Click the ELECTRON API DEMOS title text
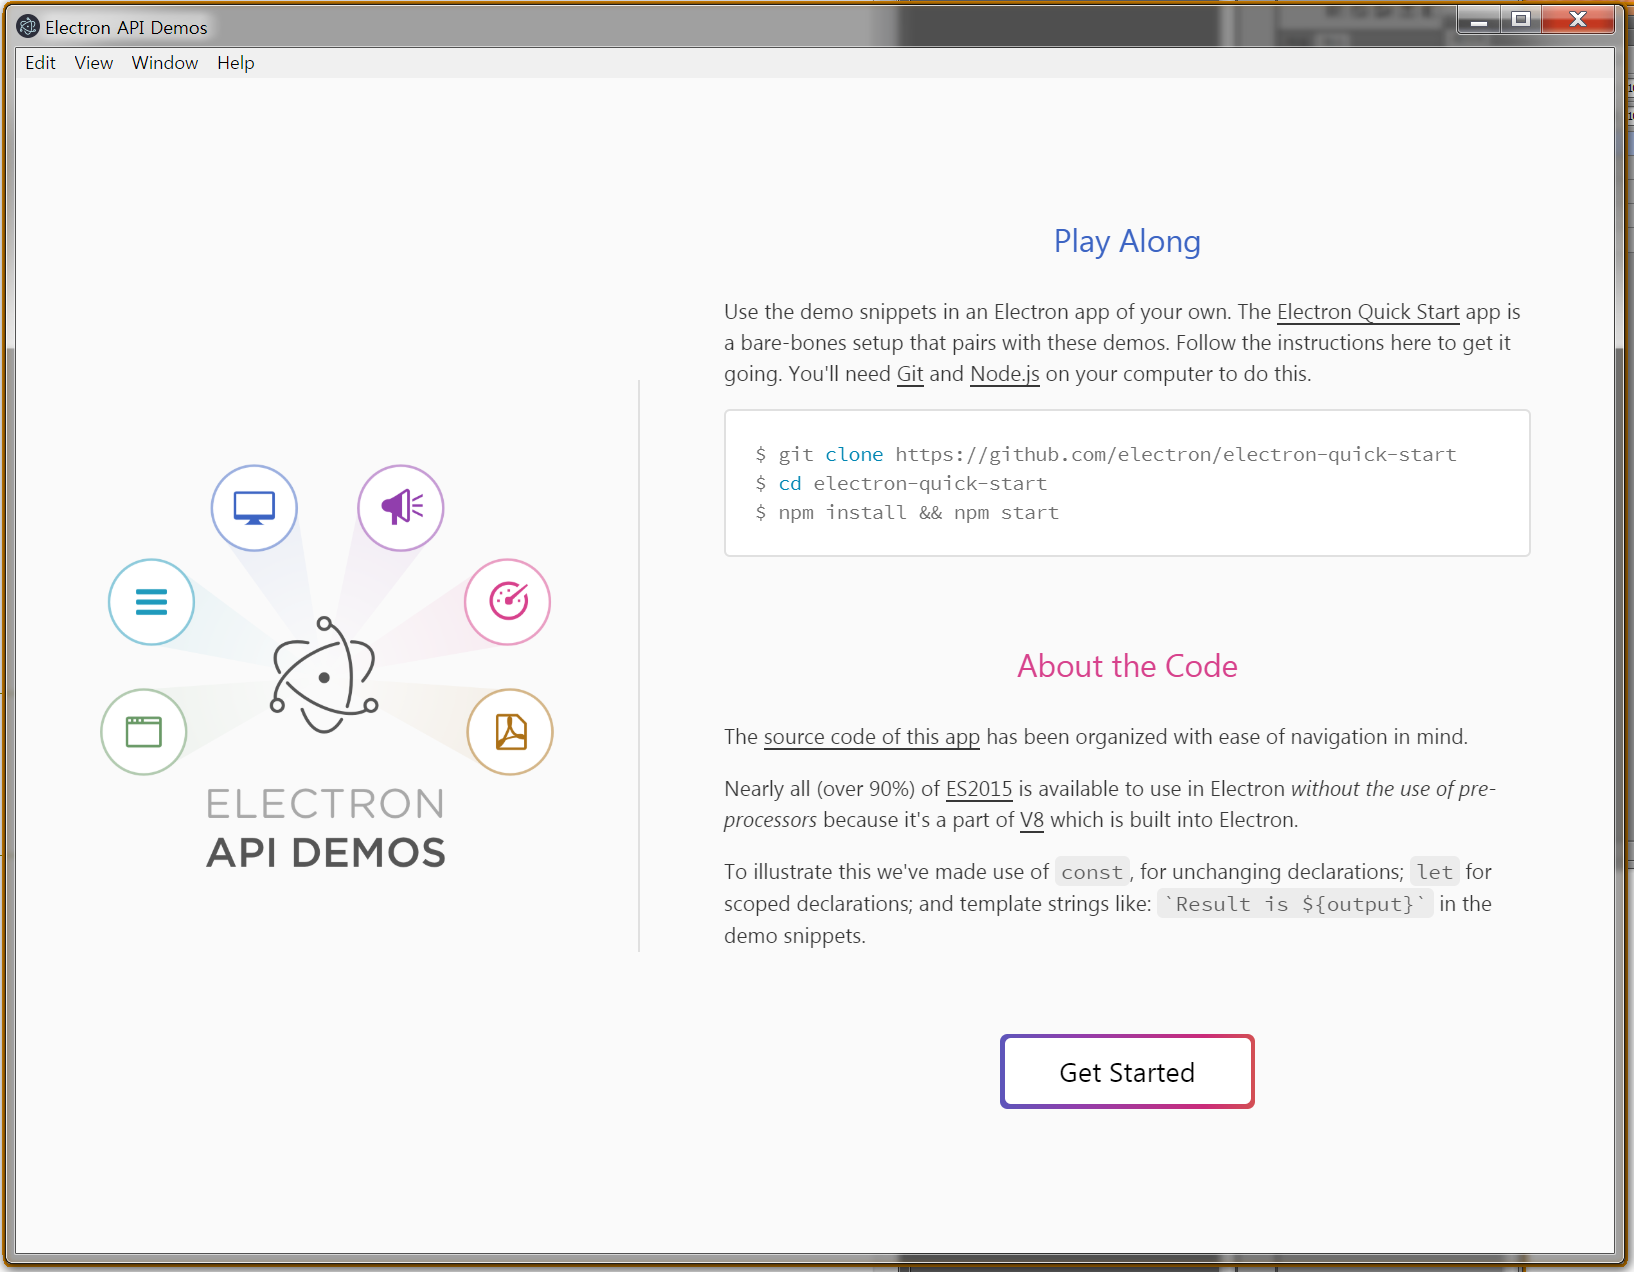This screenshot has height=1272, width=1634. coord(326,829)
